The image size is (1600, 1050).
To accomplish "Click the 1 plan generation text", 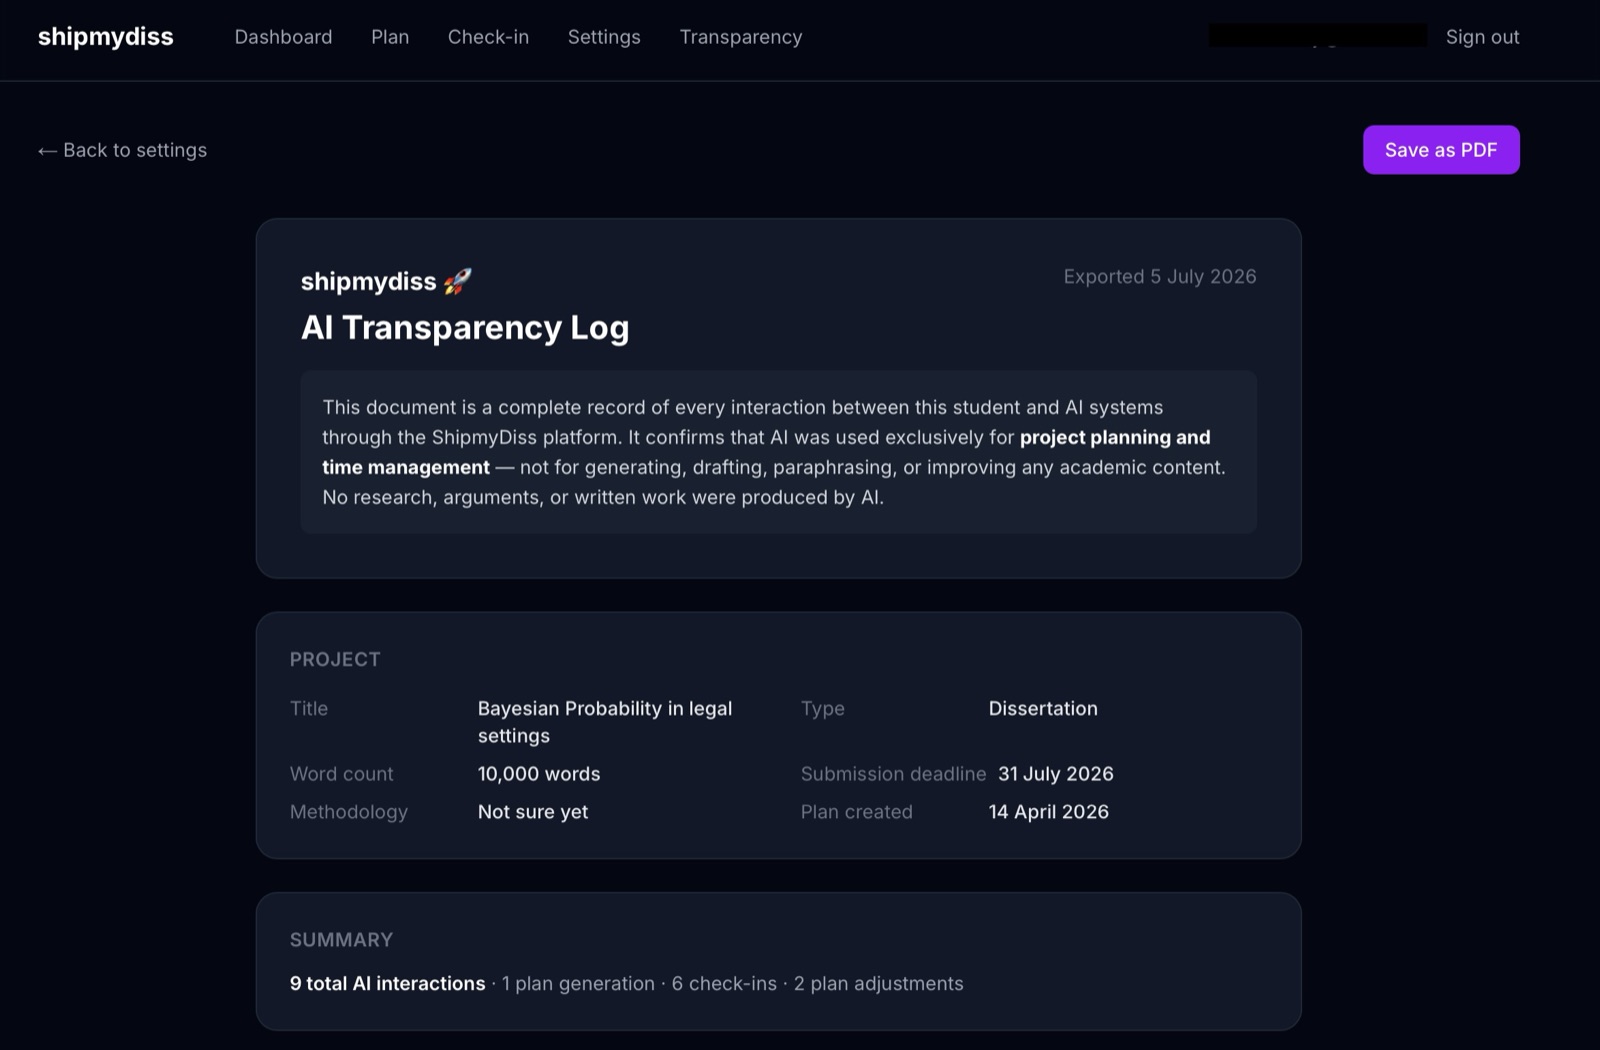I will coord(578,984).
